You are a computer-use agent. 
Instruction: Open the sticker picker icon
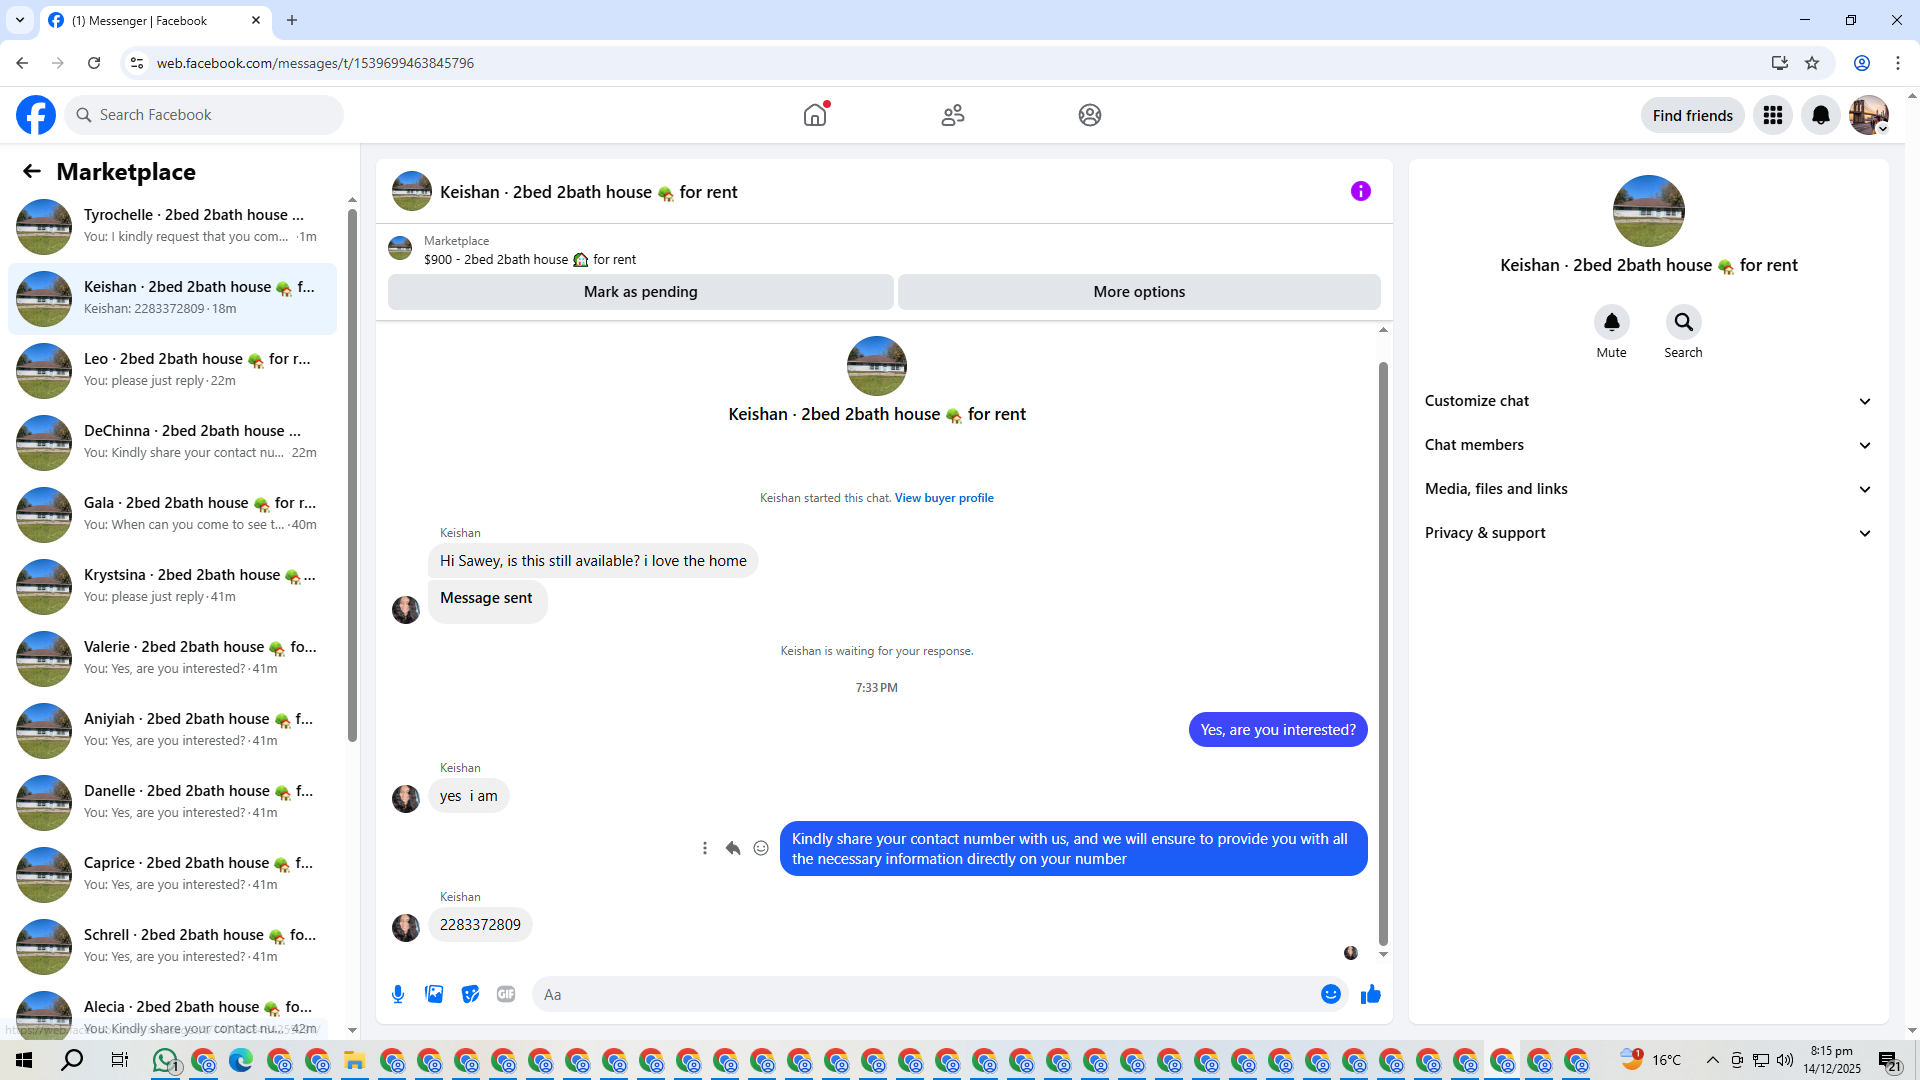click(x=470, y=994)
